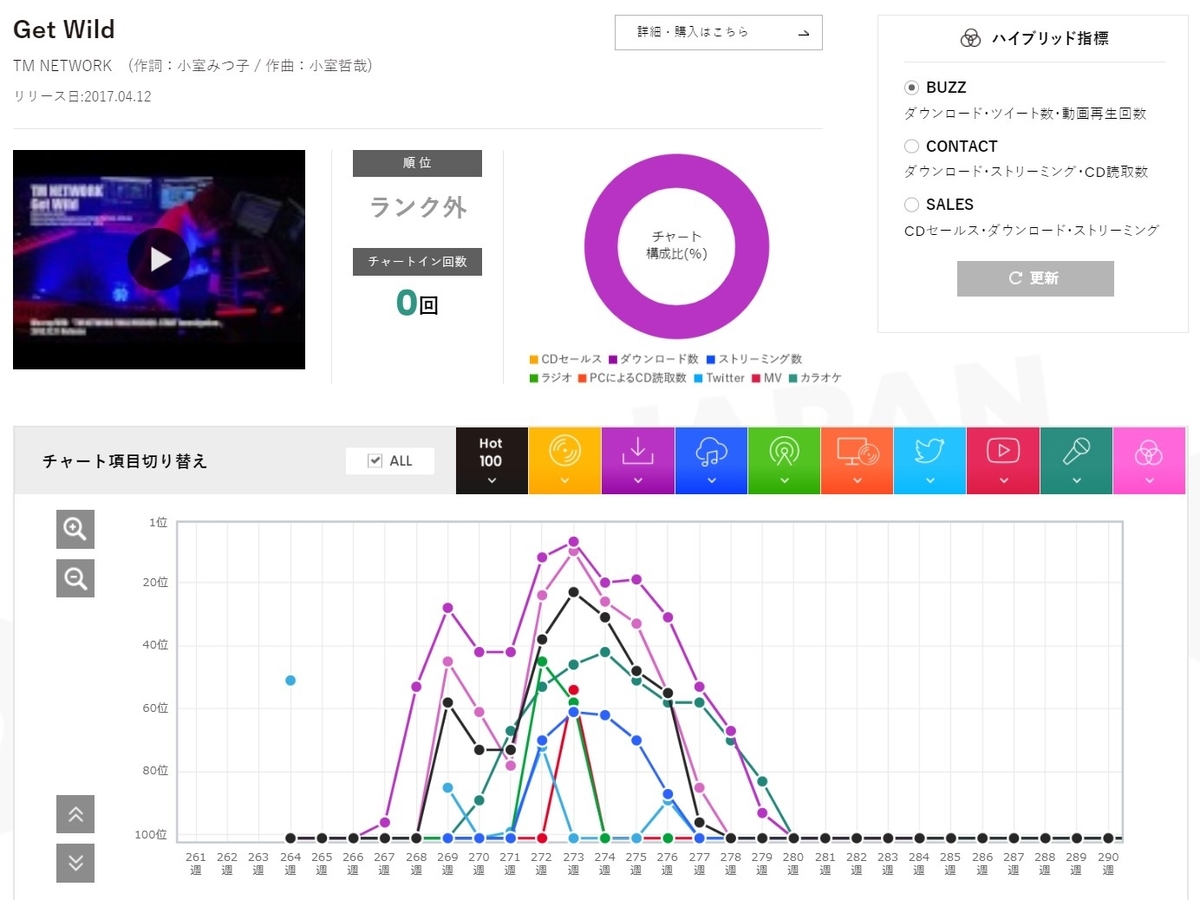Click the red MV point at week 273
The image size is (1200, 900).
pyautogui.click(x=573, y=690)
